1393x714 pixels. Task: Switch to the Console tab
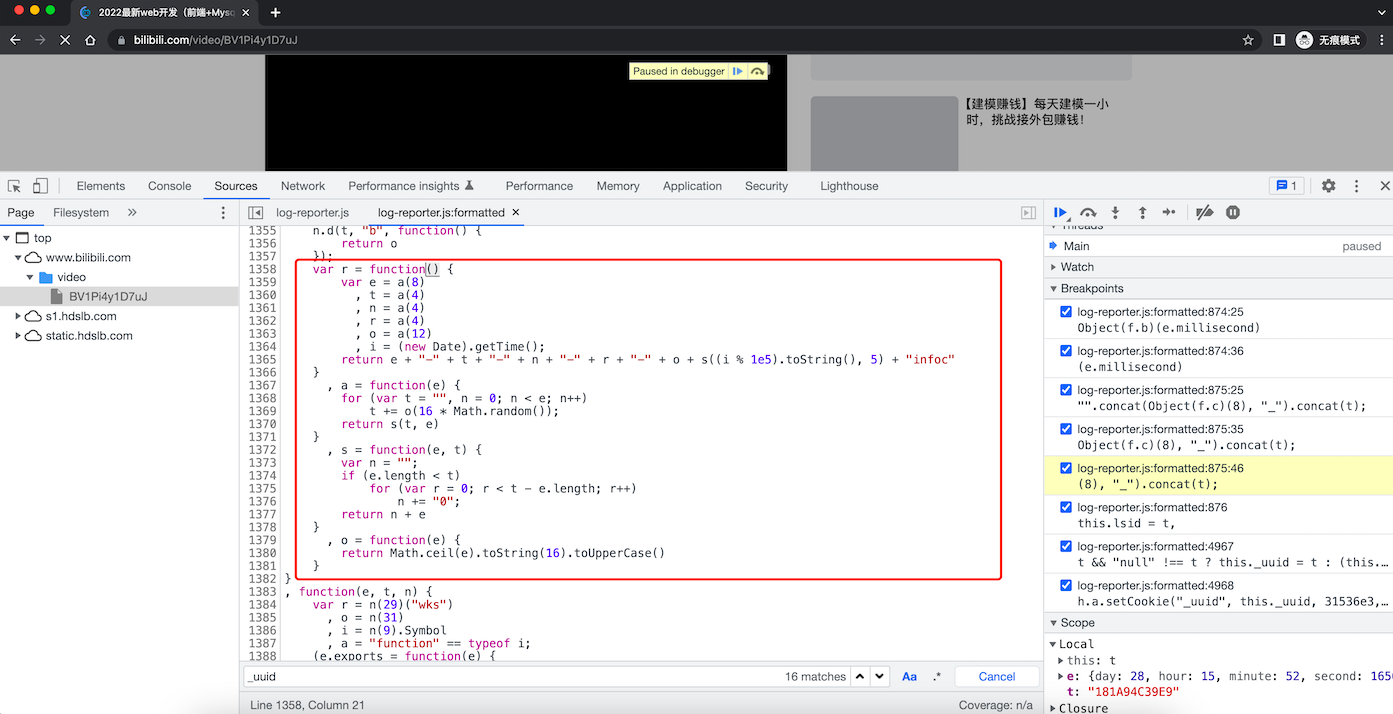[170, 186]
